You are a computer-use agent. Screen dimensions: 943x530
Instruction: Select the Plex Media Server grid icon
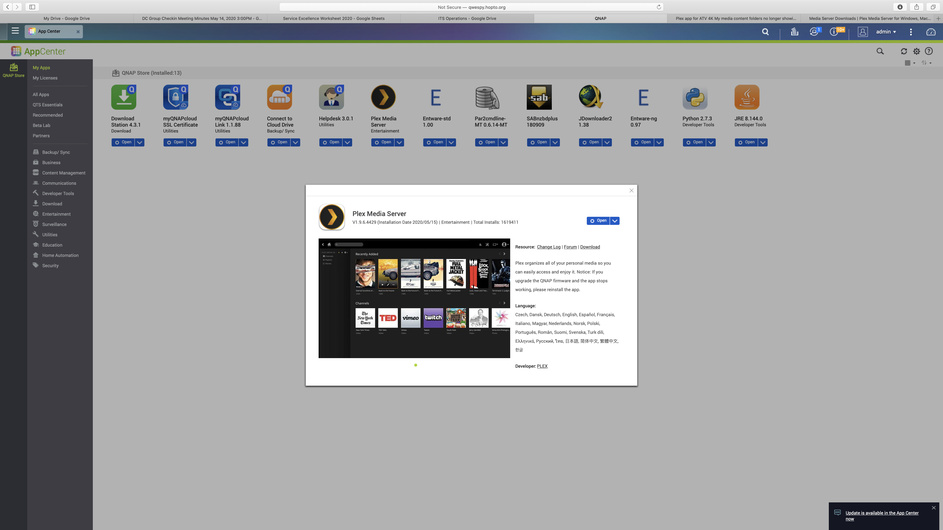tap(383, 97)
